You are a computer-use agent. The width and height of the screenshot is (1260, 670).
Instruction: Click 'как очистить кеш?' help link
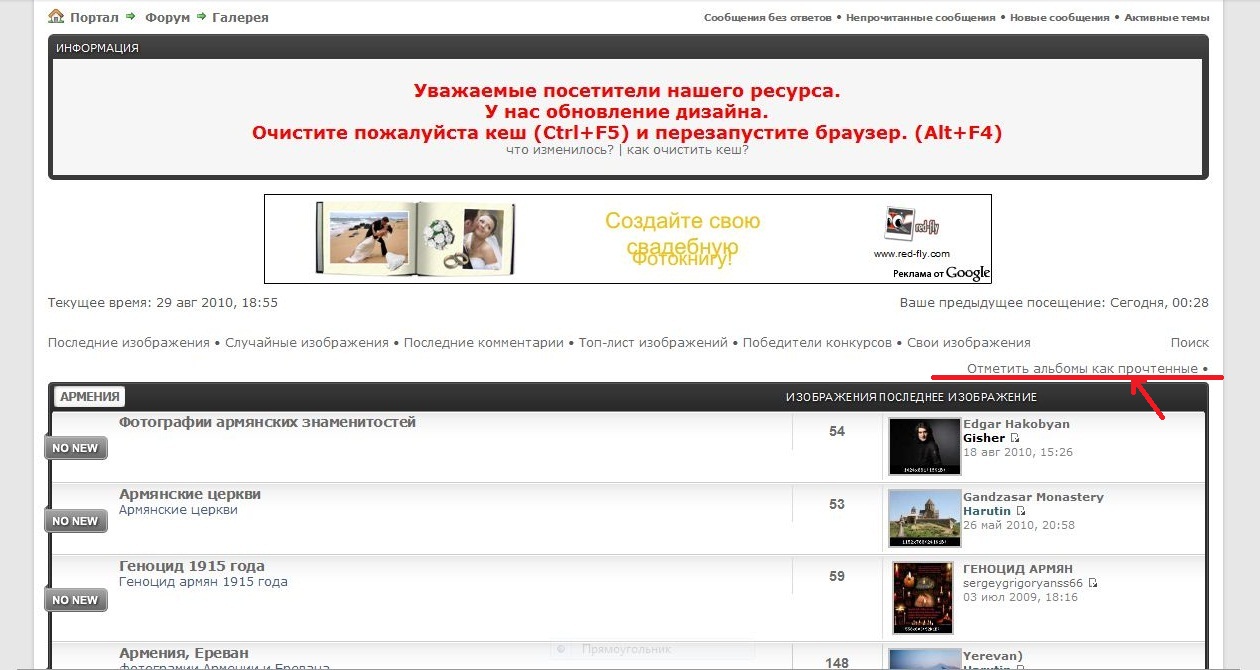tap(687, 150)
